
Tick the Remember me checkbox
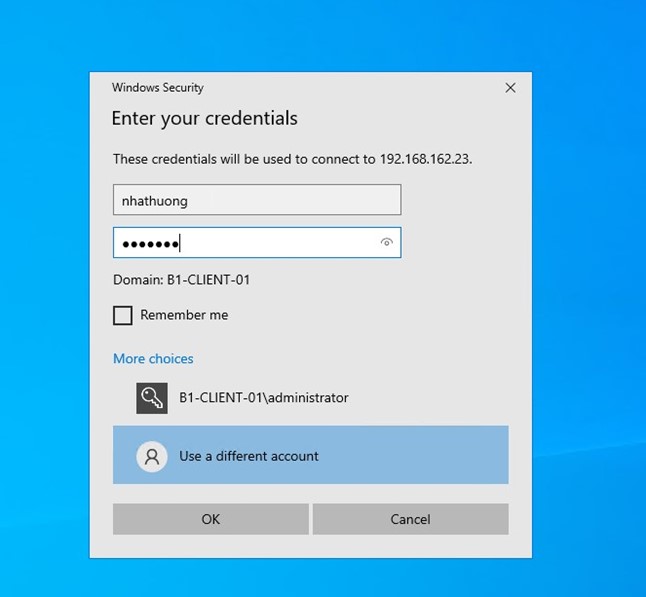[123, 316]
